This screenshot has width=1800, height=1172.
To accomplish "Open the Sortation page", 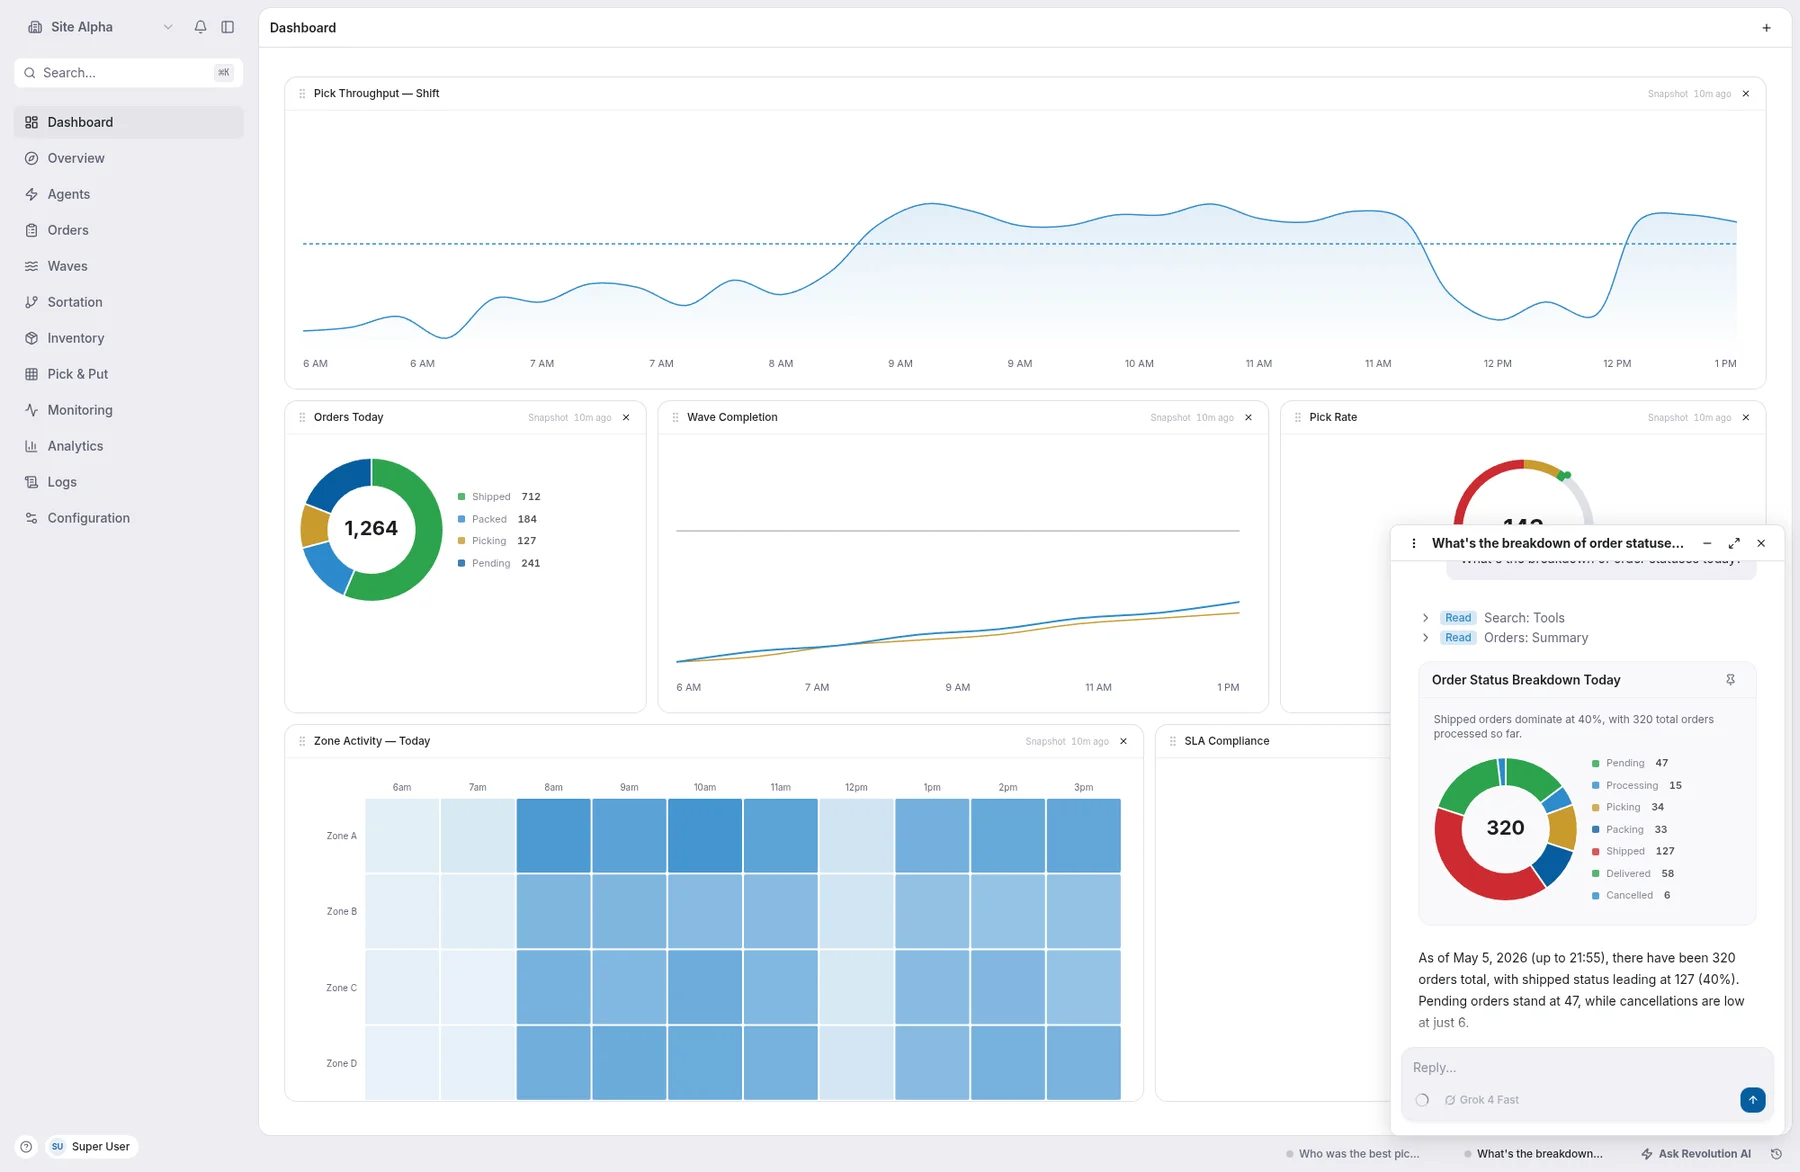I will click(x=128, y=302).
